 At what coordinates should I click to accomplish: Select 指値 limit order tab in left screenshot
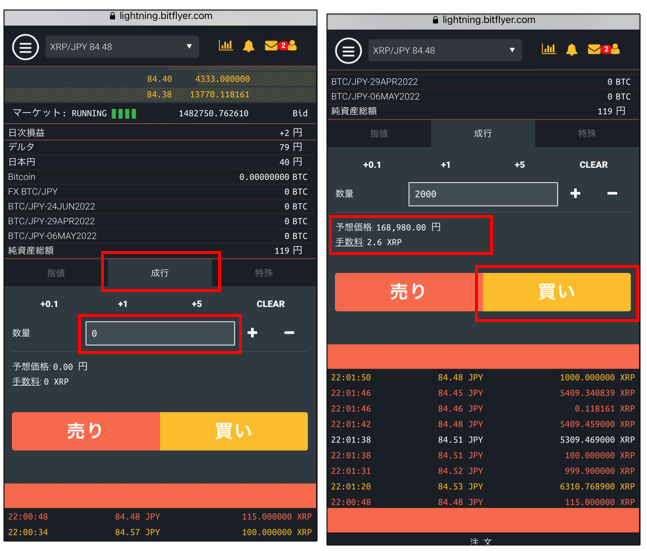[x=56, y=273]
